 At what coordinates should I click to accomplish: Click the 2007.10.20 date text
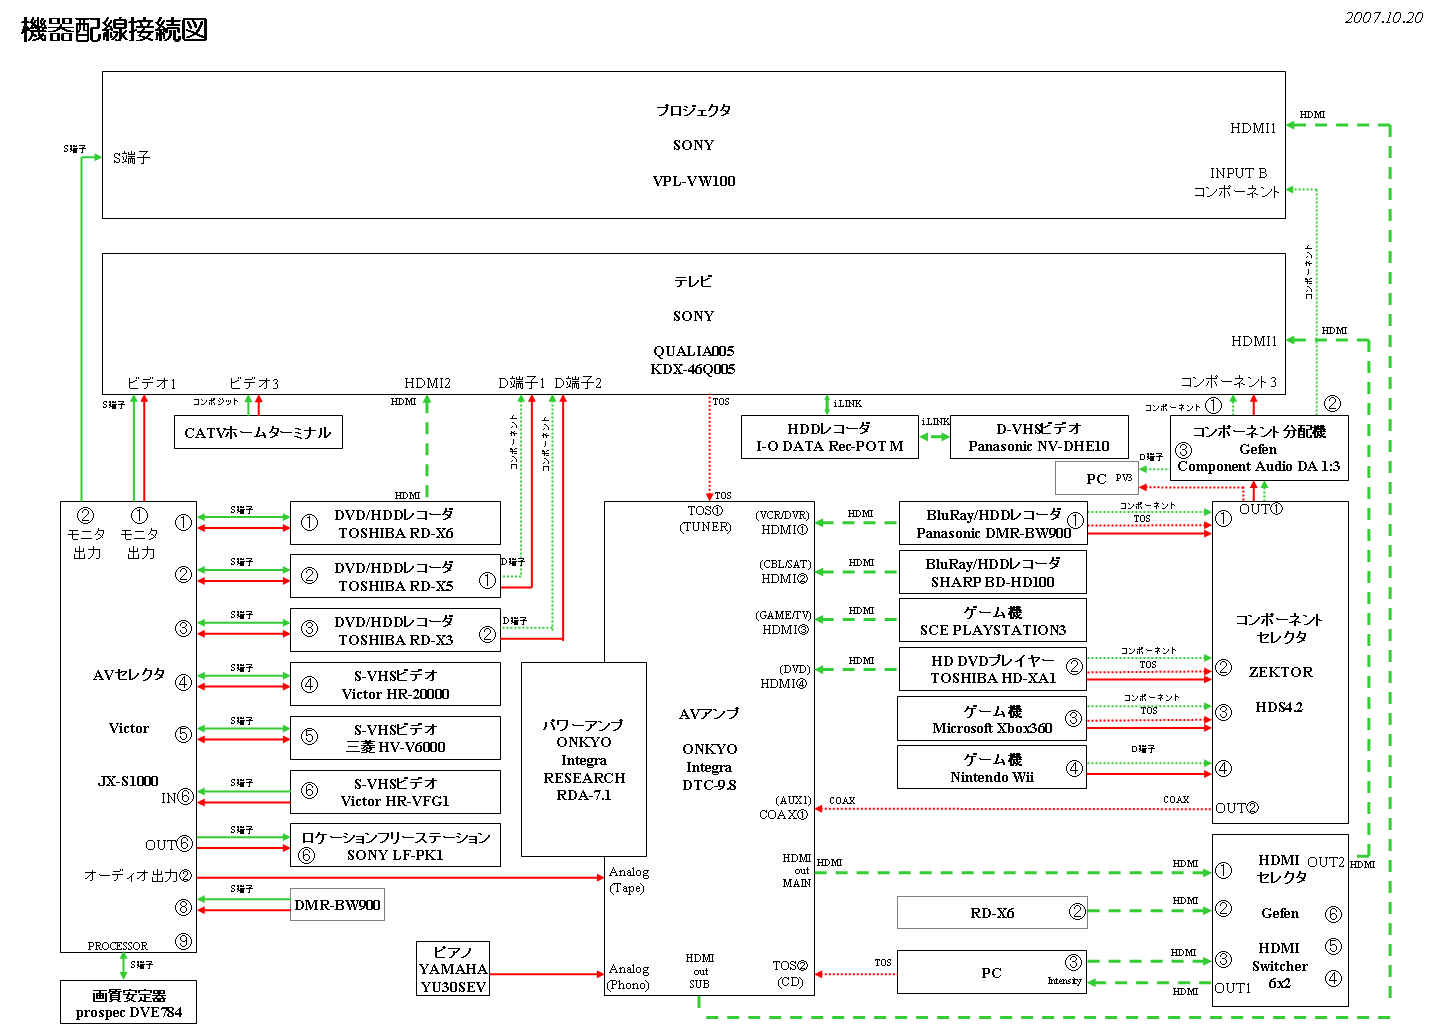pyautogui.click(x=1383, y=17)
